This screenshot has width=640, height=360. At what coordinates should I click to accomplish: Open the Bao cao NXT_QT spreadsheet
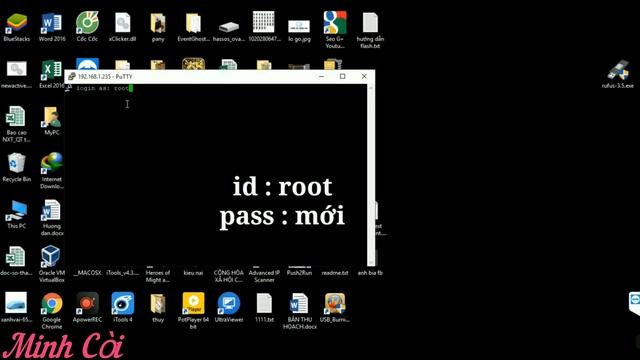pos(16,124)
